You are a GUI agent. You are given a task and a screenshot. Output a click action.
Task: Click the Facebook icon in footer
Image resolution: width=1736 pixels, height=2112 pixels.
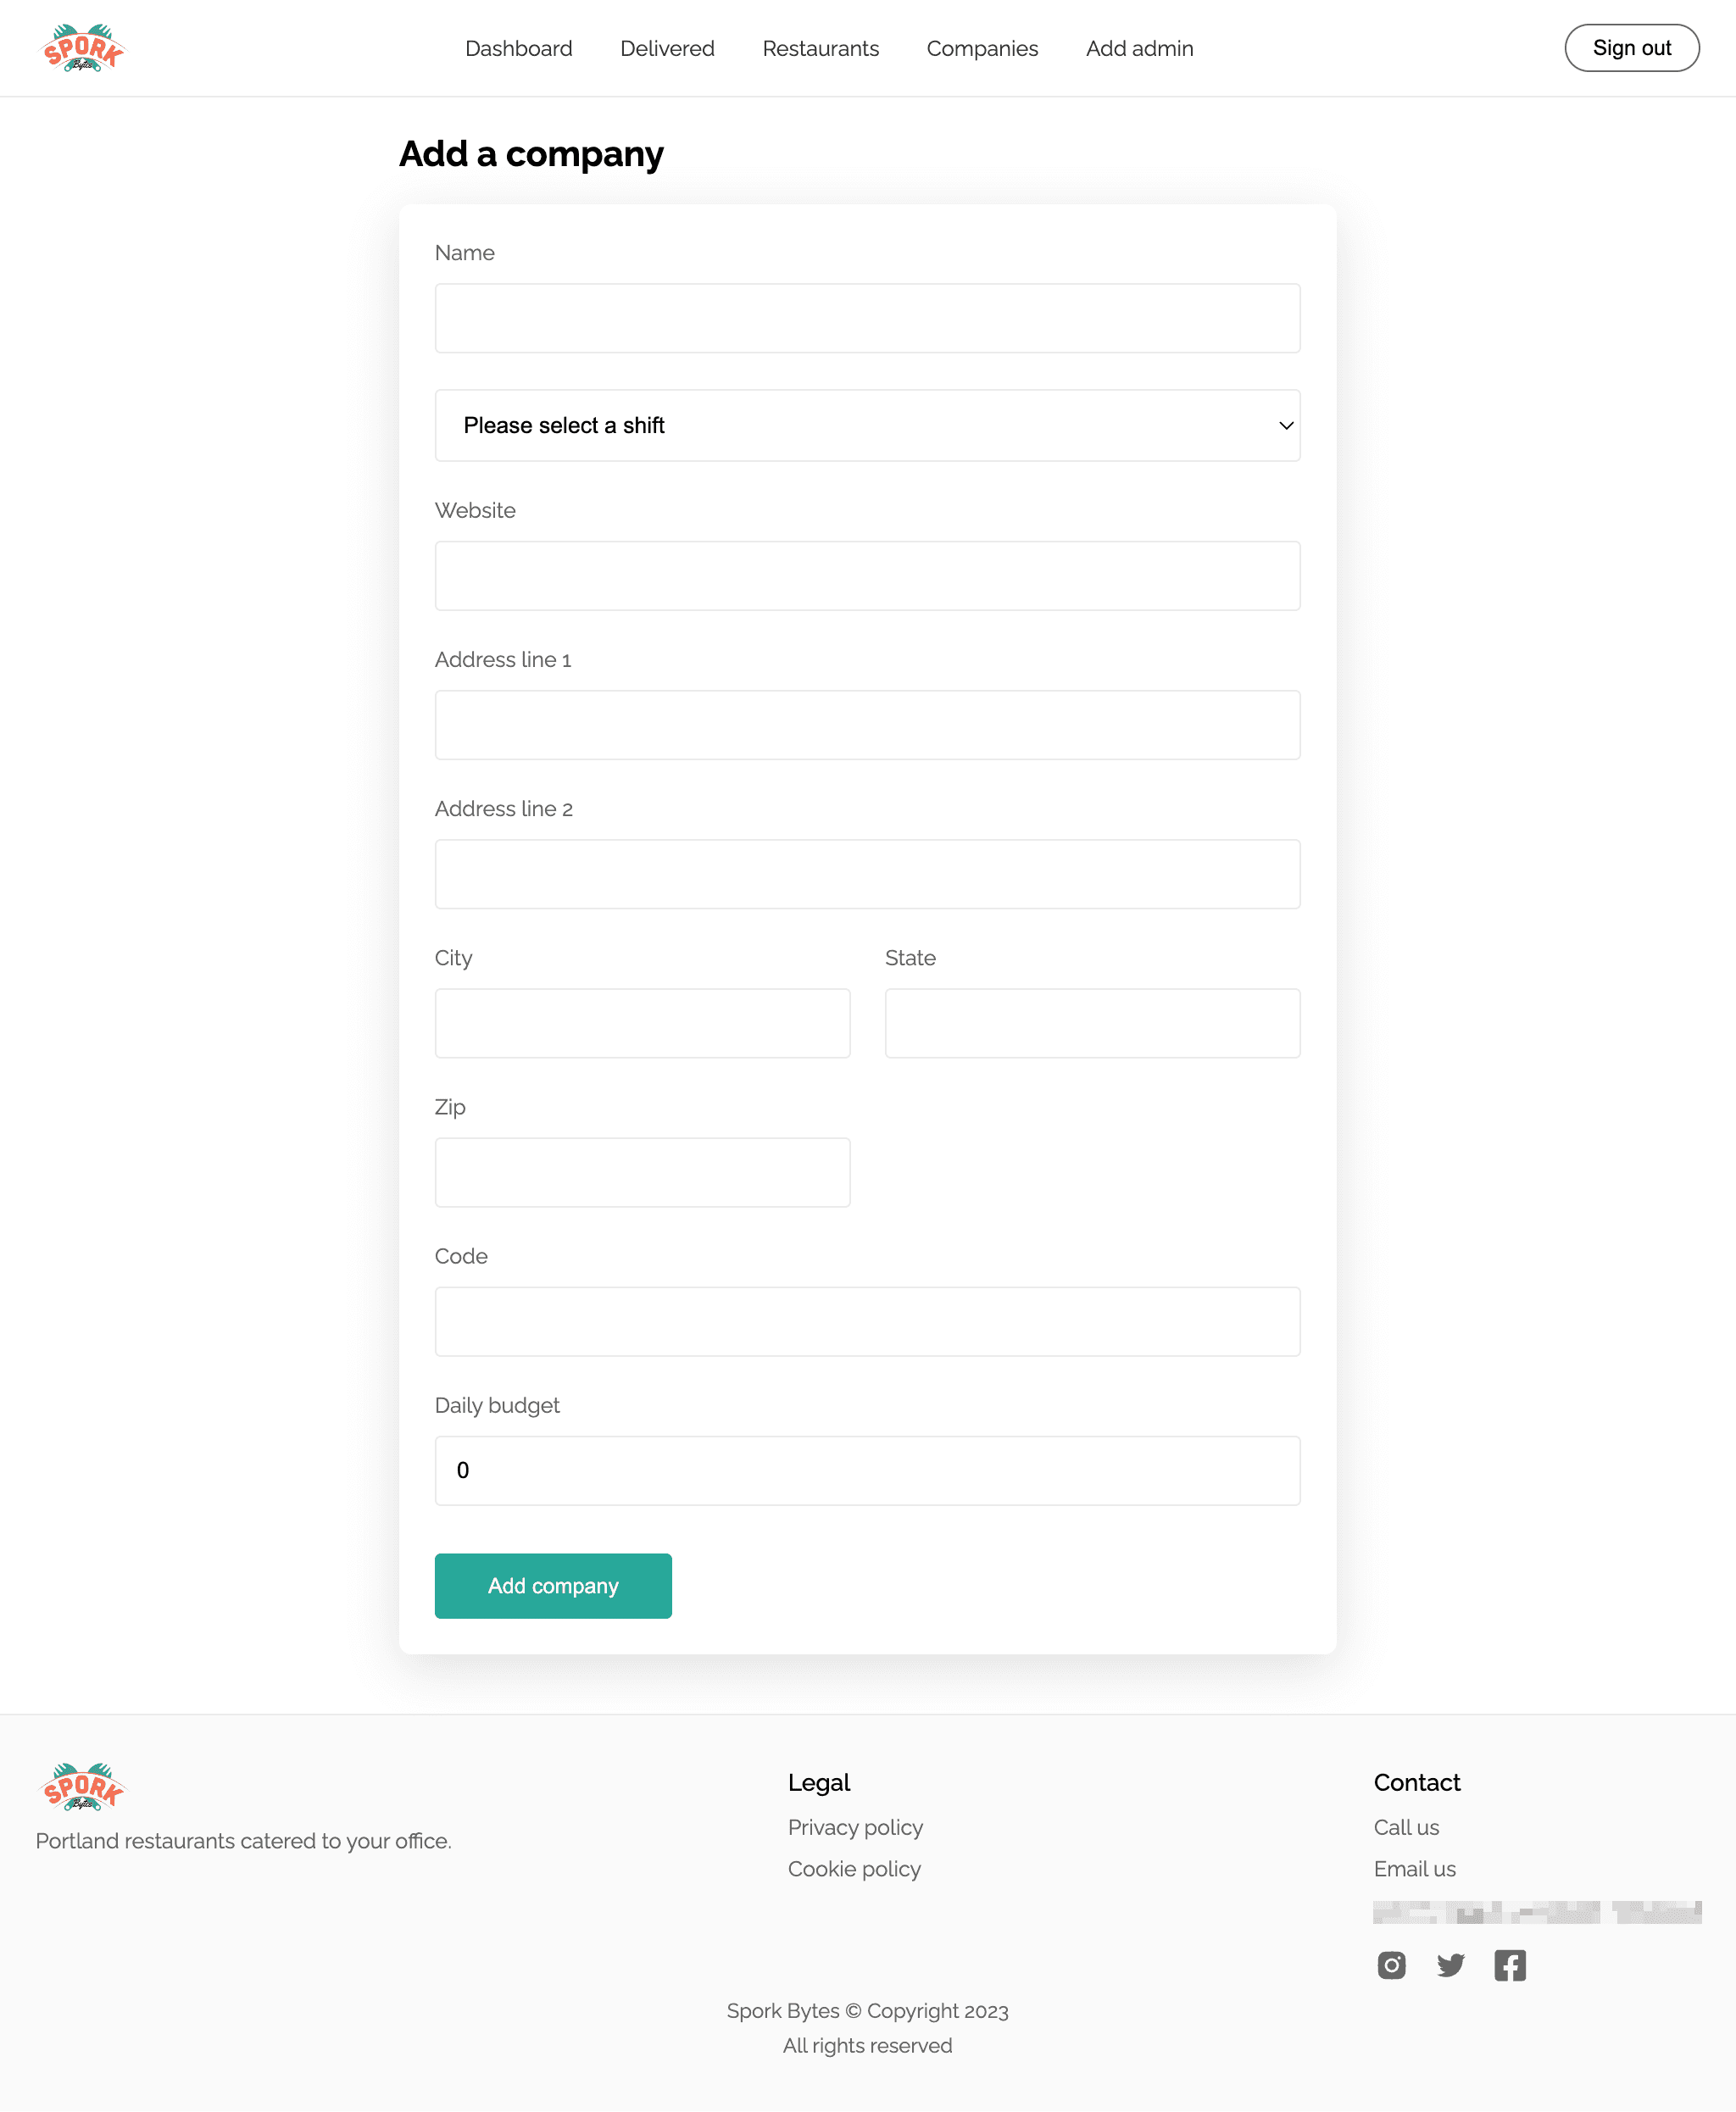tap(1510, 1965)
